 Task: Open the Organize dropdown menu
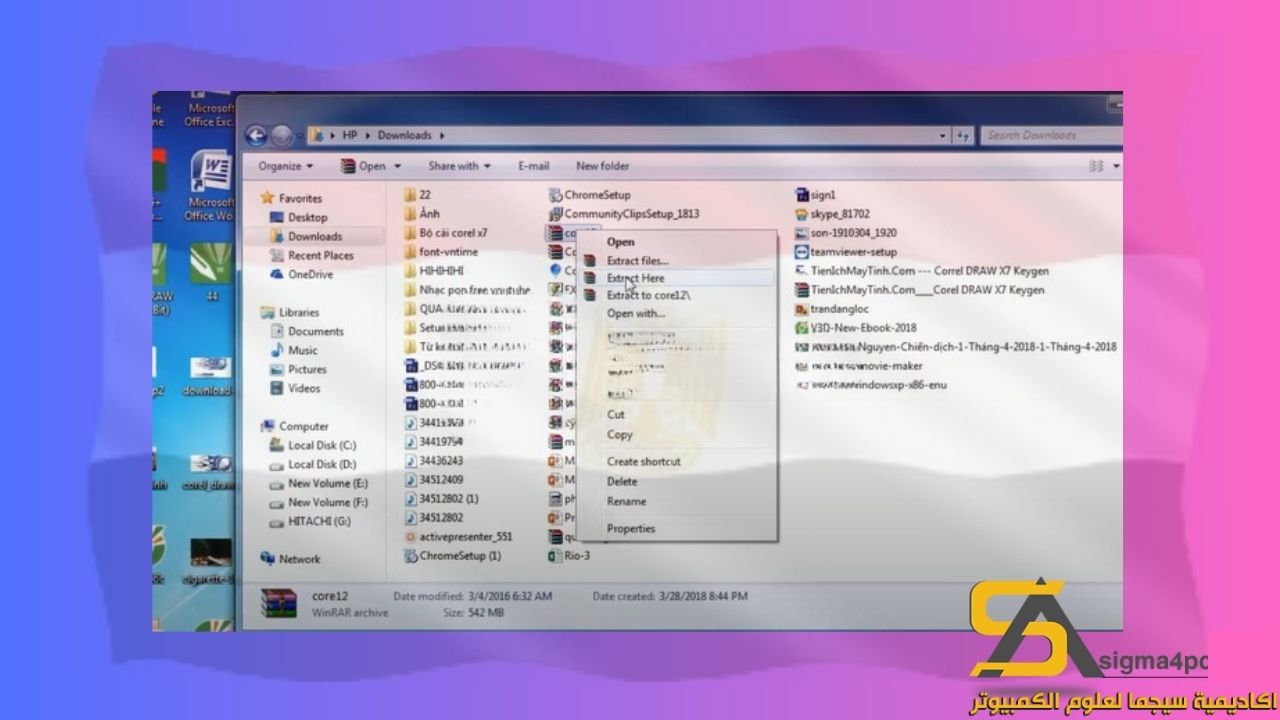pyautogui.click(x=285, y=166)
